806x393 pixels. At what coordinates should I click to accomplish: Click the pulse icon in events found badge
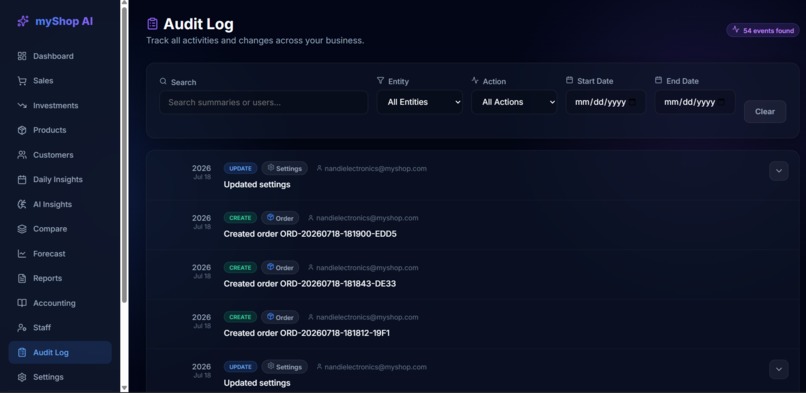point(736,30)
